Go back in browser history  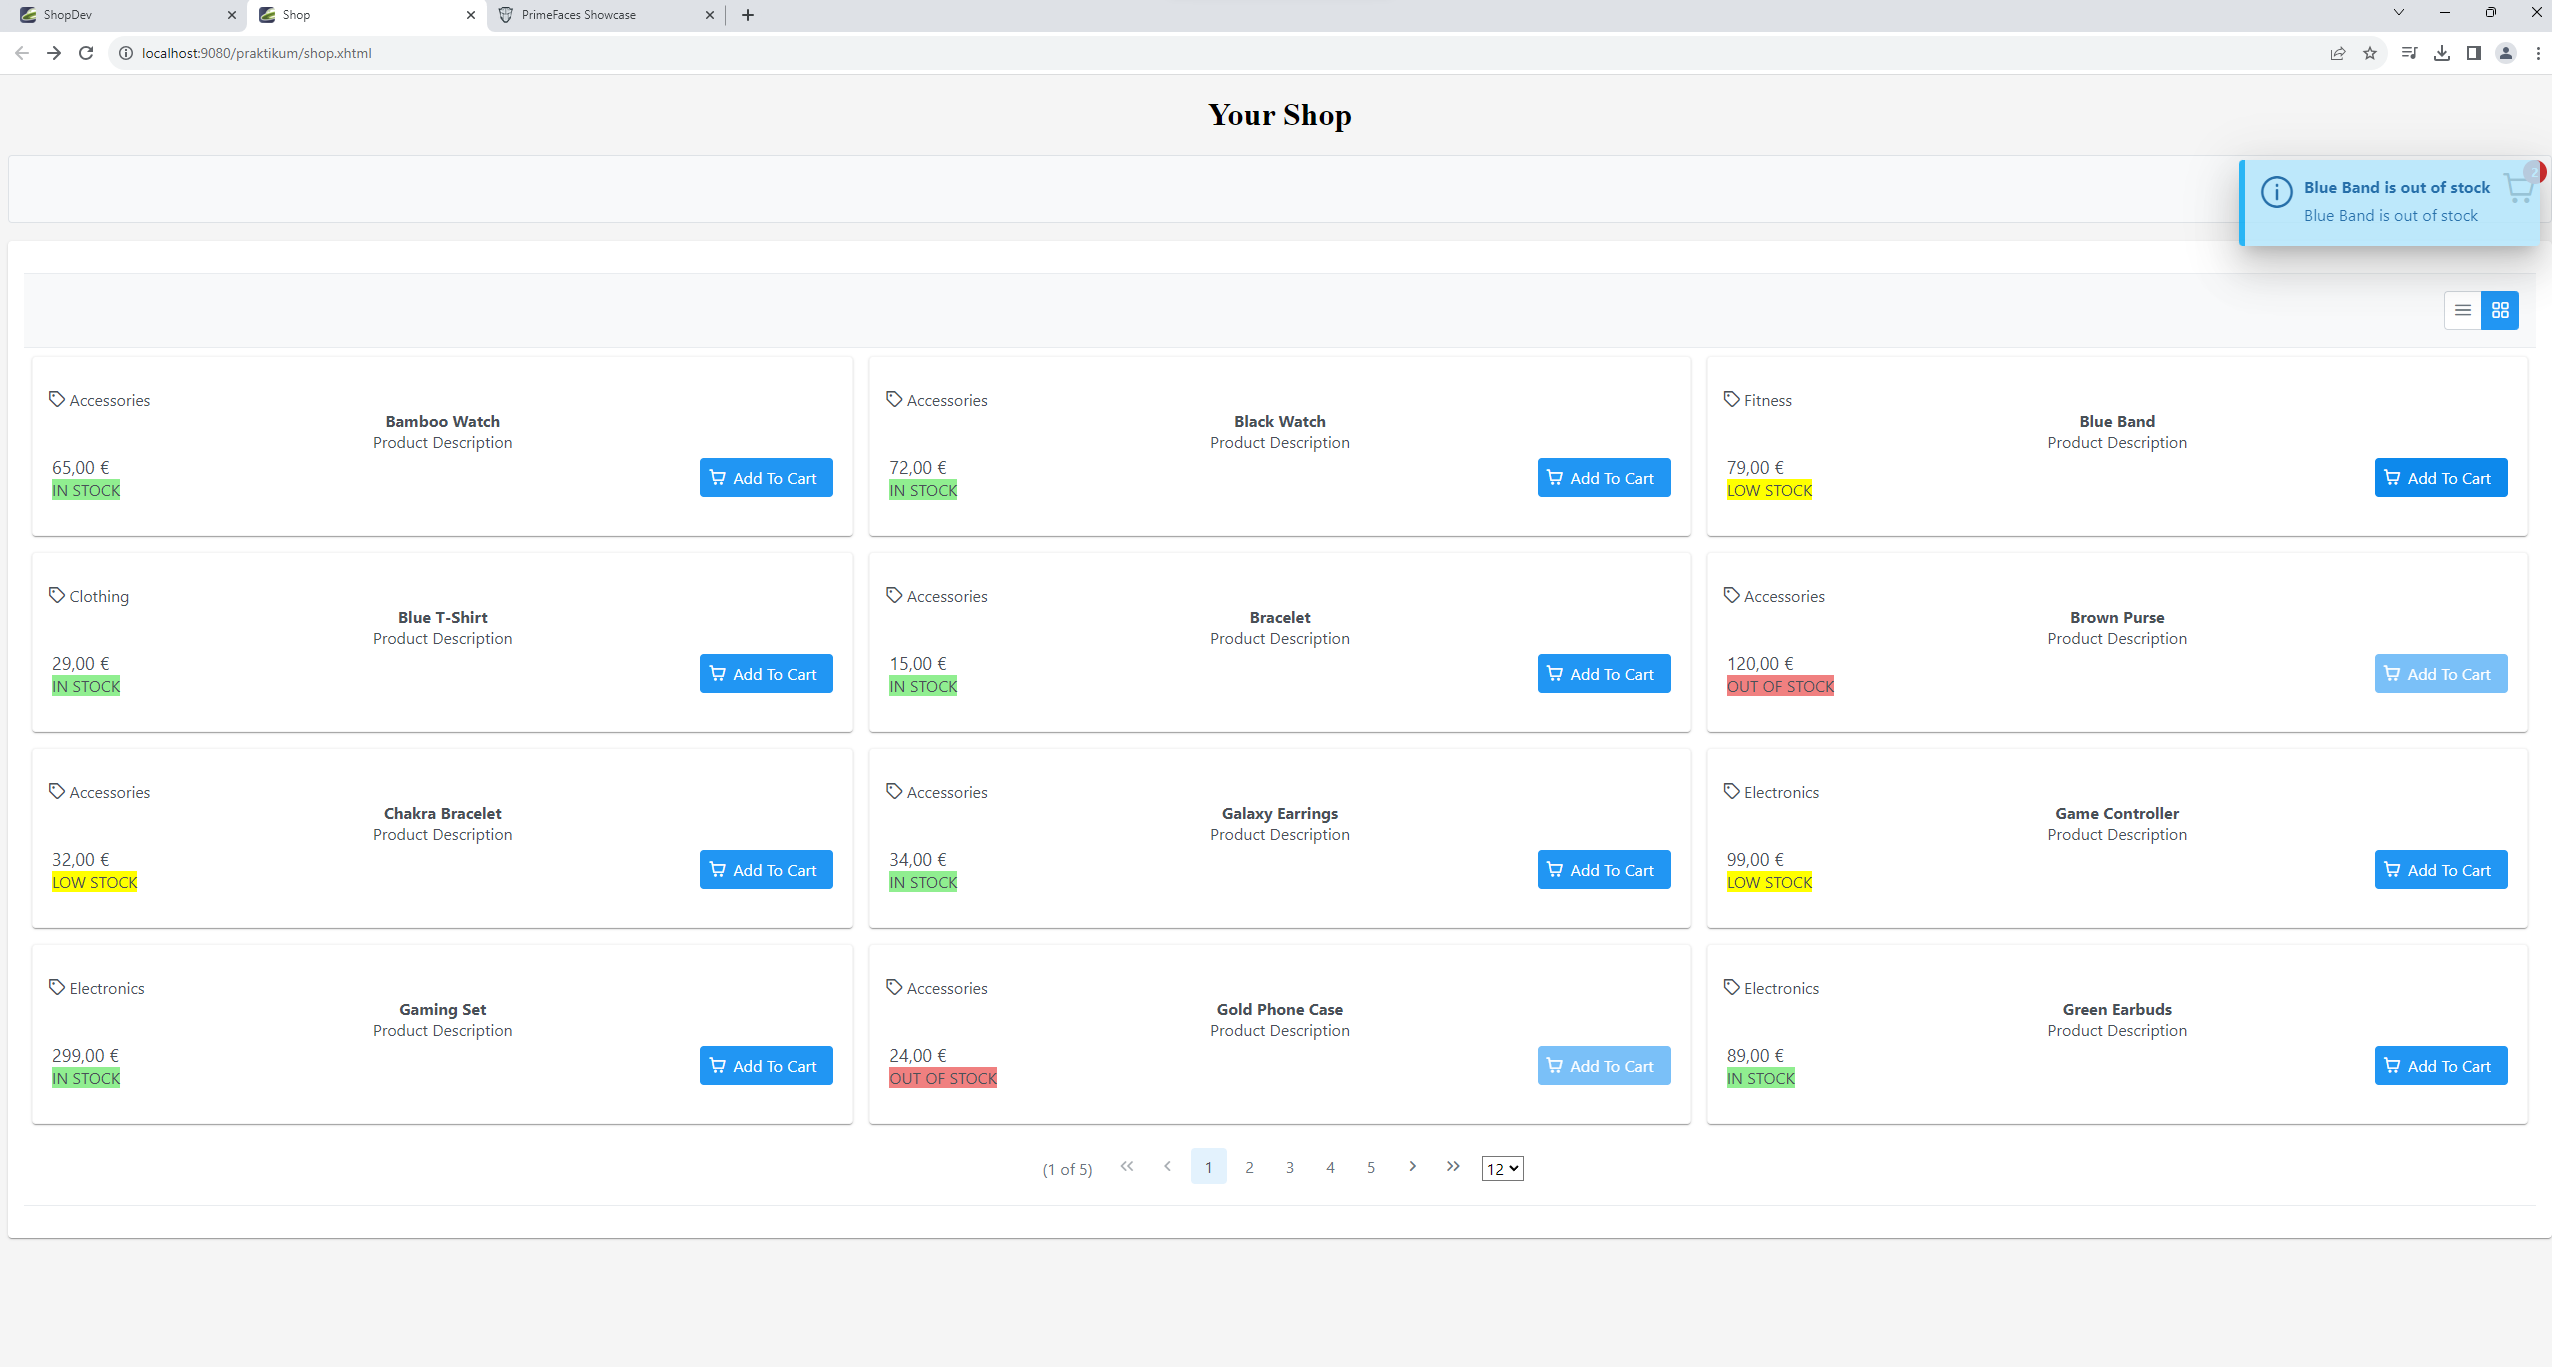[x=22, y=53]
